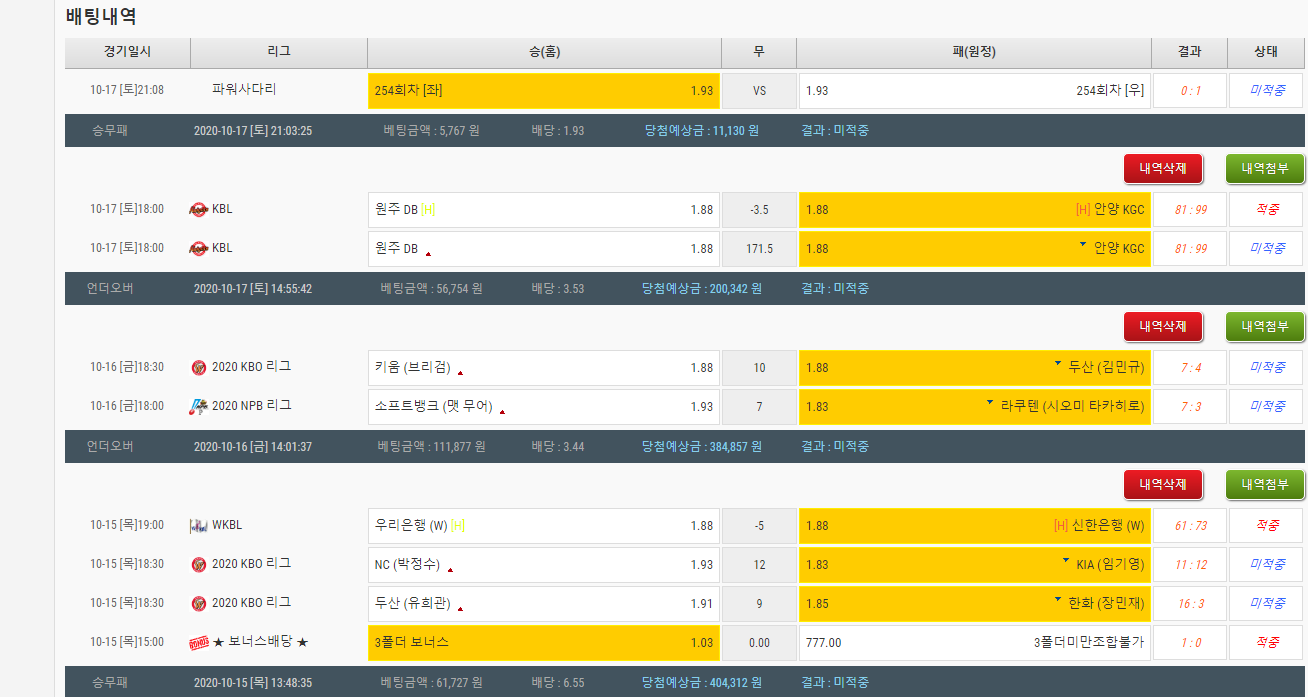Select the 경기일시 column header

tap(127, 52)
